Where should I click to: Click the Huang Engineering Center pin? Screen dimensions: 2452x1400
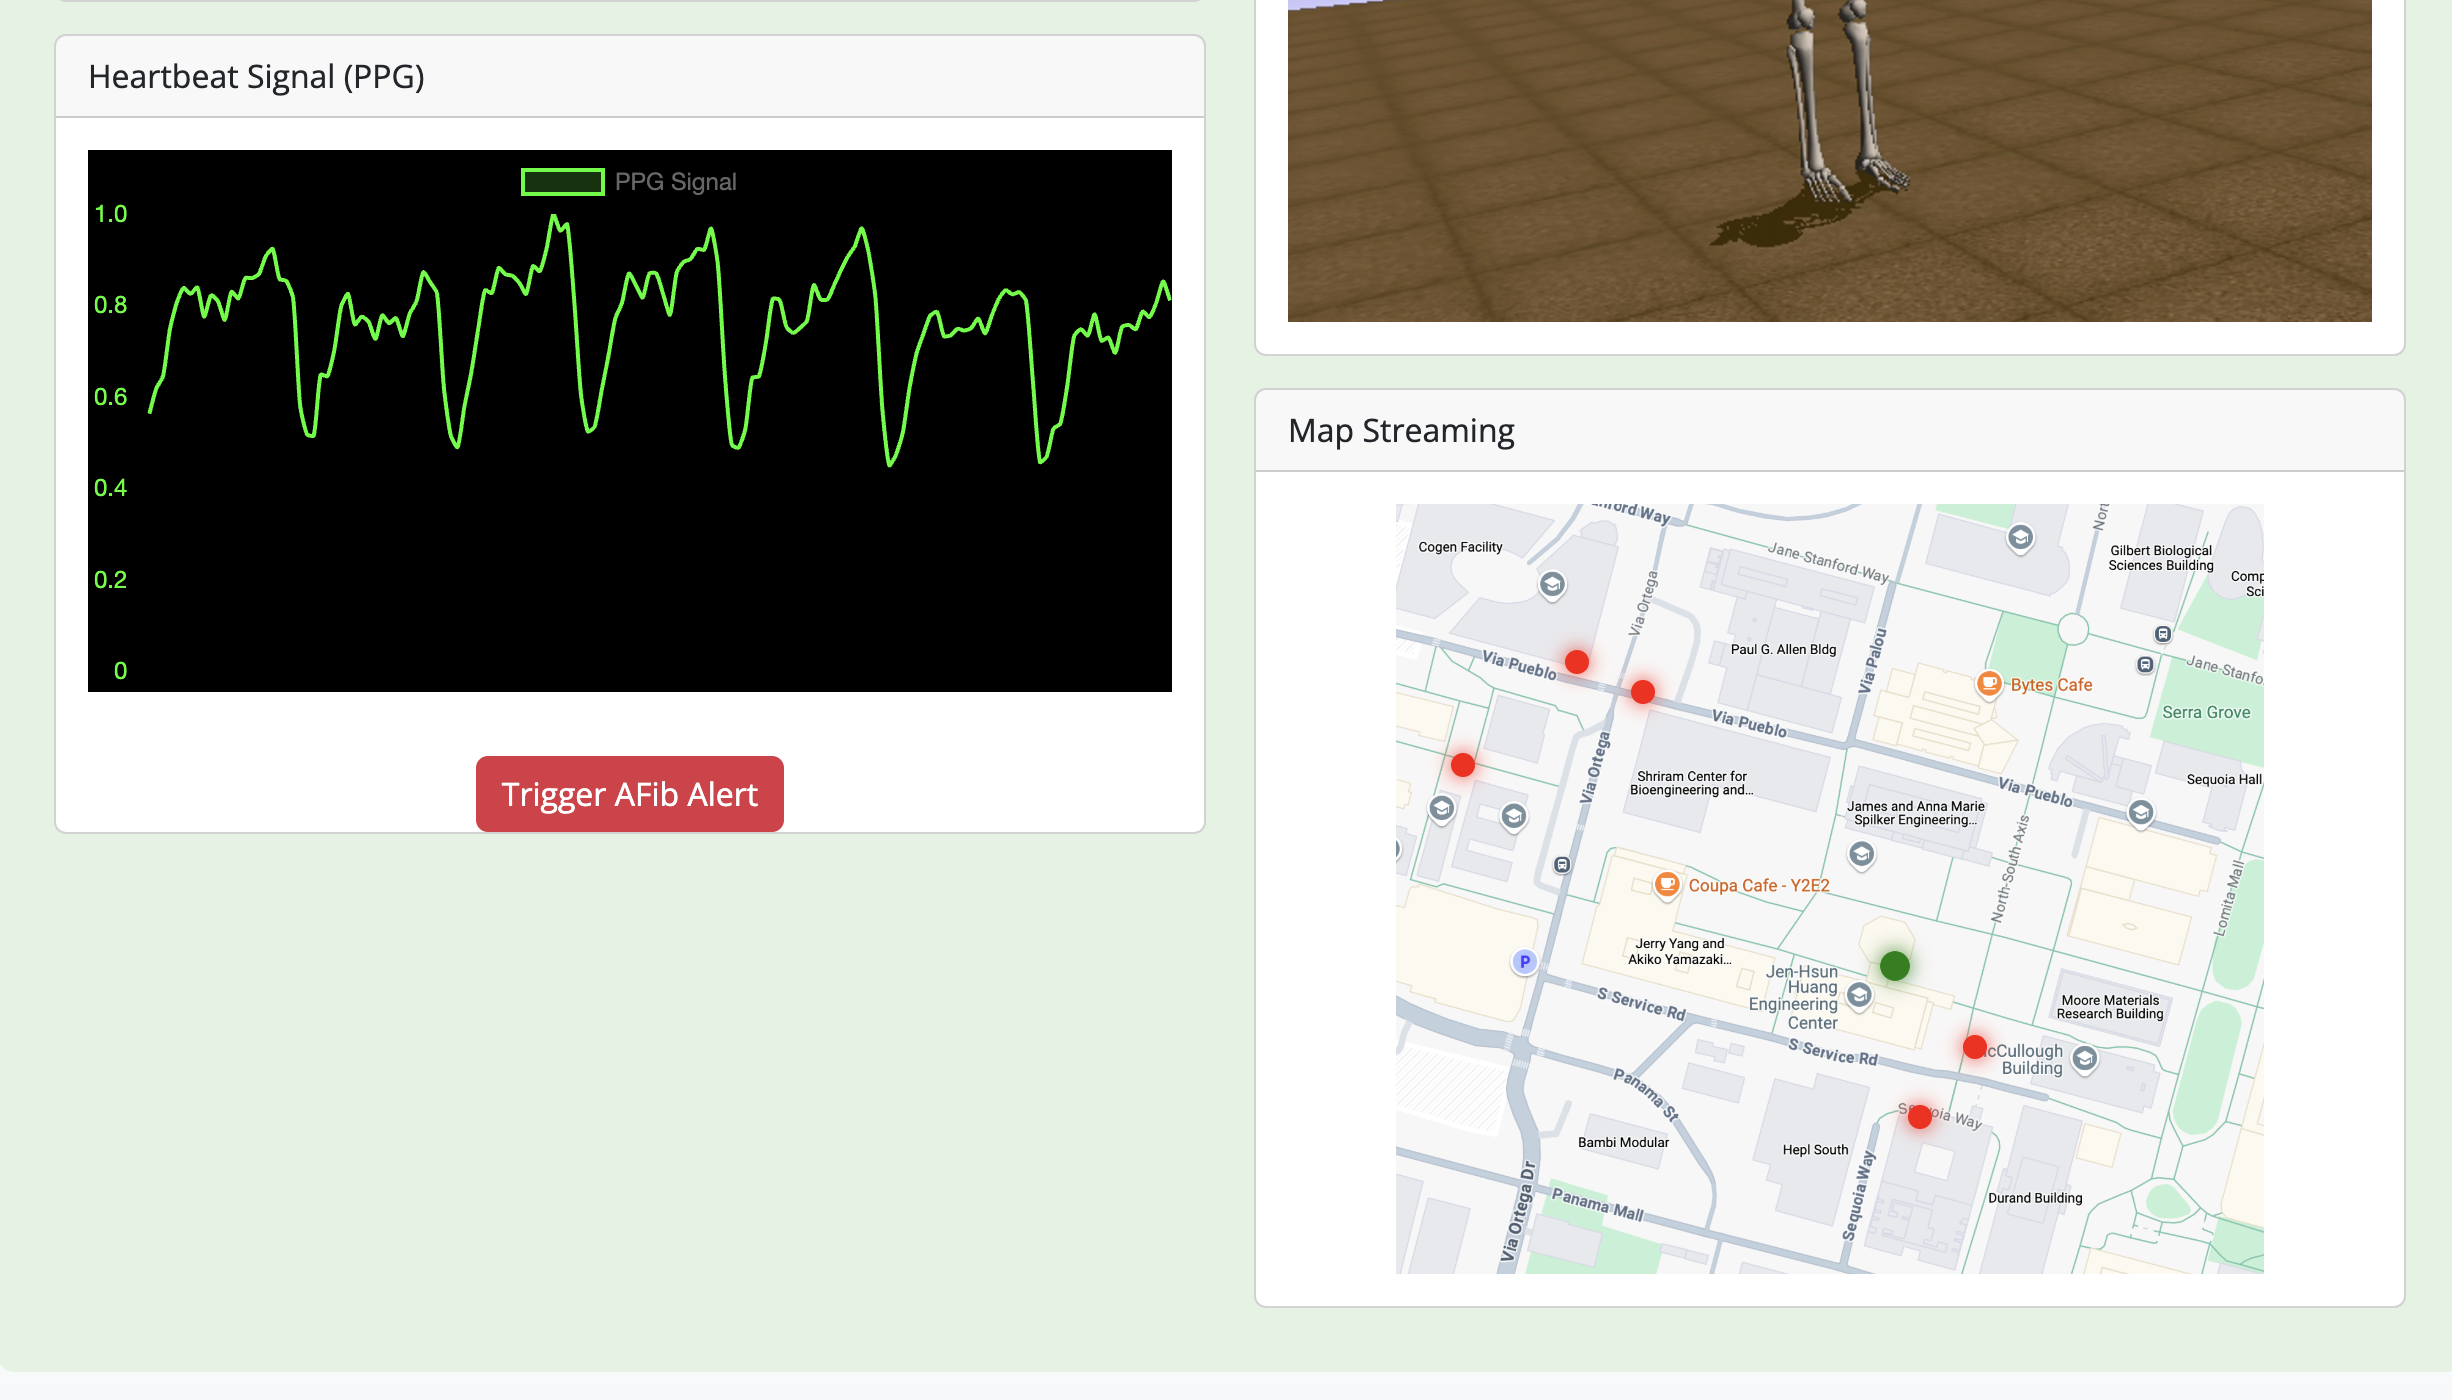tap(1859, 995)
